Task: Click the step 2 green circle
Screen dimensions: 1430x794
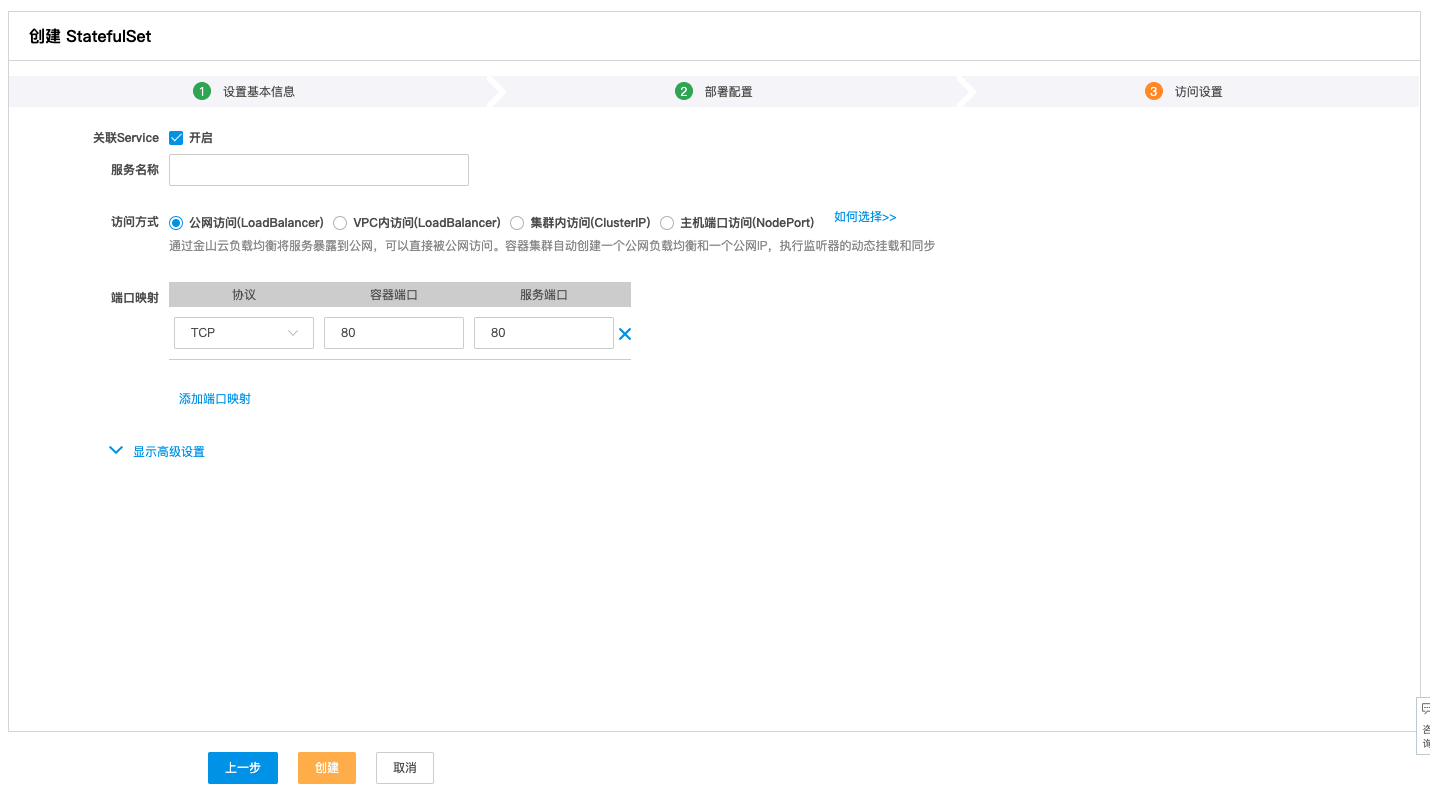Action: coord(684,91)
